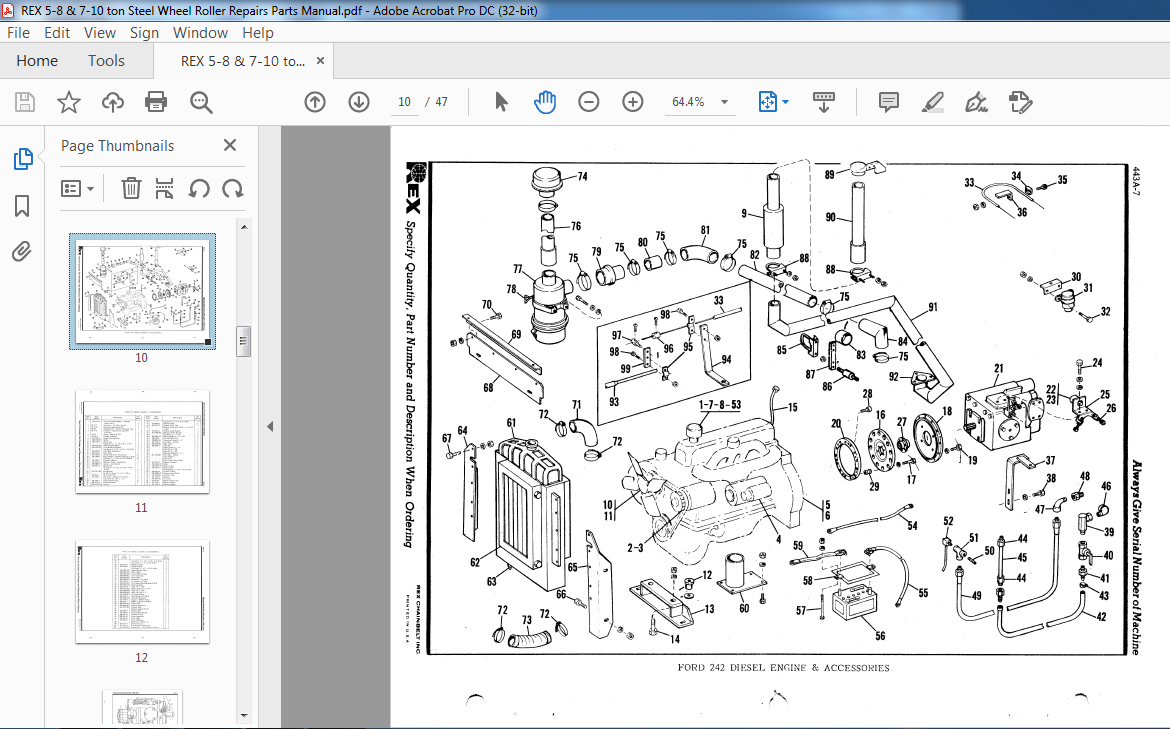1170x729 pixels.
Task: Open the File menu
Action: tap(19, 33)
